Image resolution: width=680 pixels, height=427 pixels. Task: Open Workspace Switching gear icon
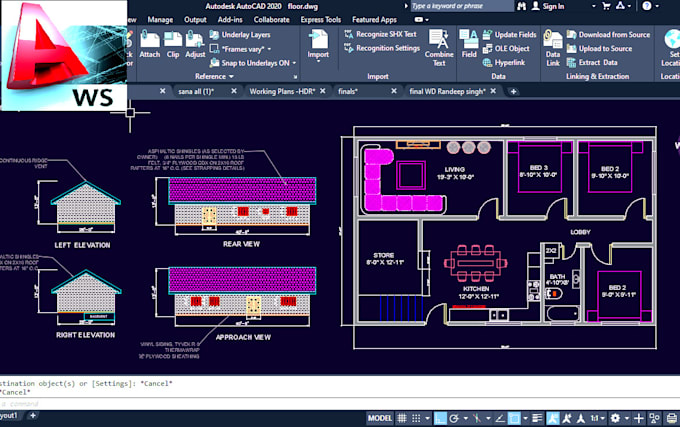point(615,418)
